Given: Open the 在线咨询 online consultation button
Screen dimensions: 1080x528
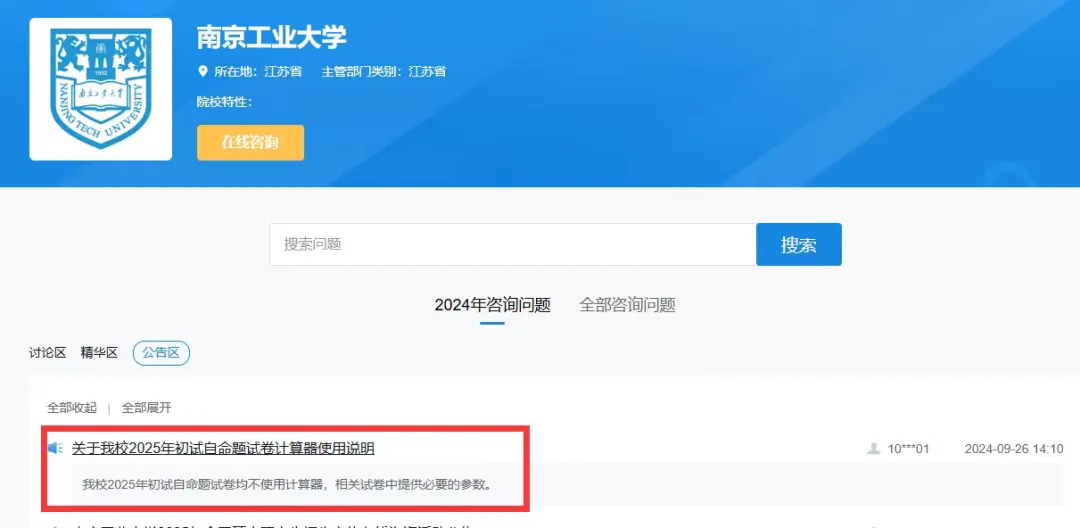Looking at the screenshot, I should [250, 142].
